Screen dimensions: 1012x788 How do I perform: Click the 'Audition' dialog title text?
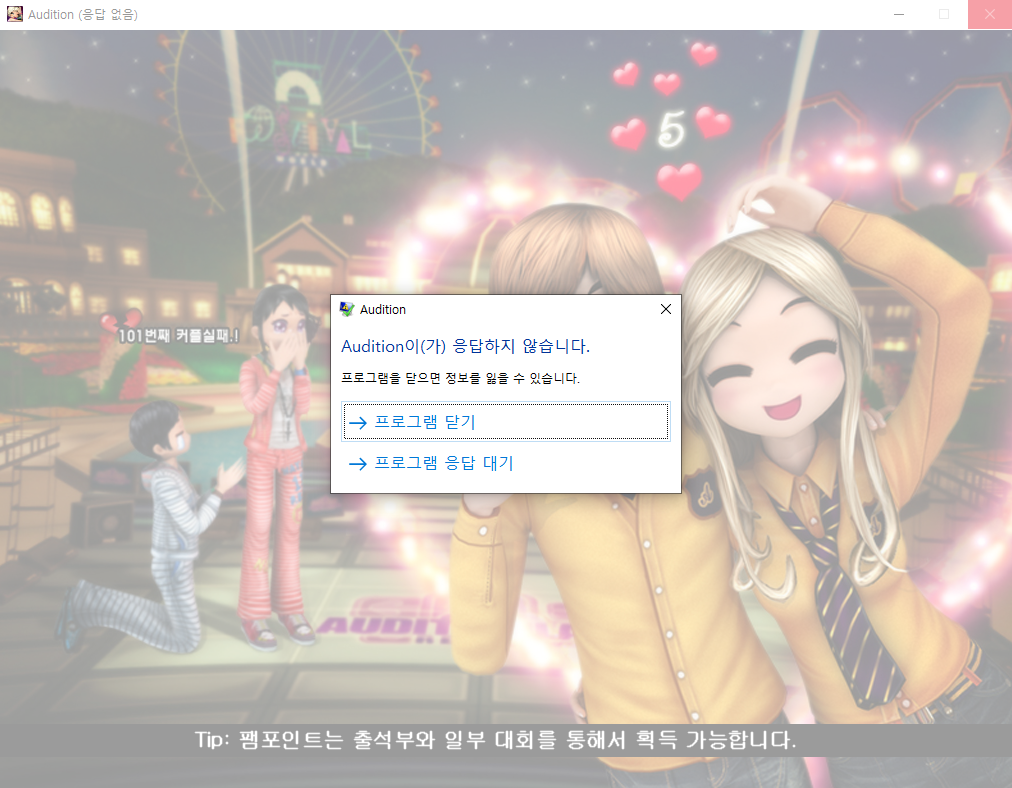pyautogui.click(x=383, y=310)
